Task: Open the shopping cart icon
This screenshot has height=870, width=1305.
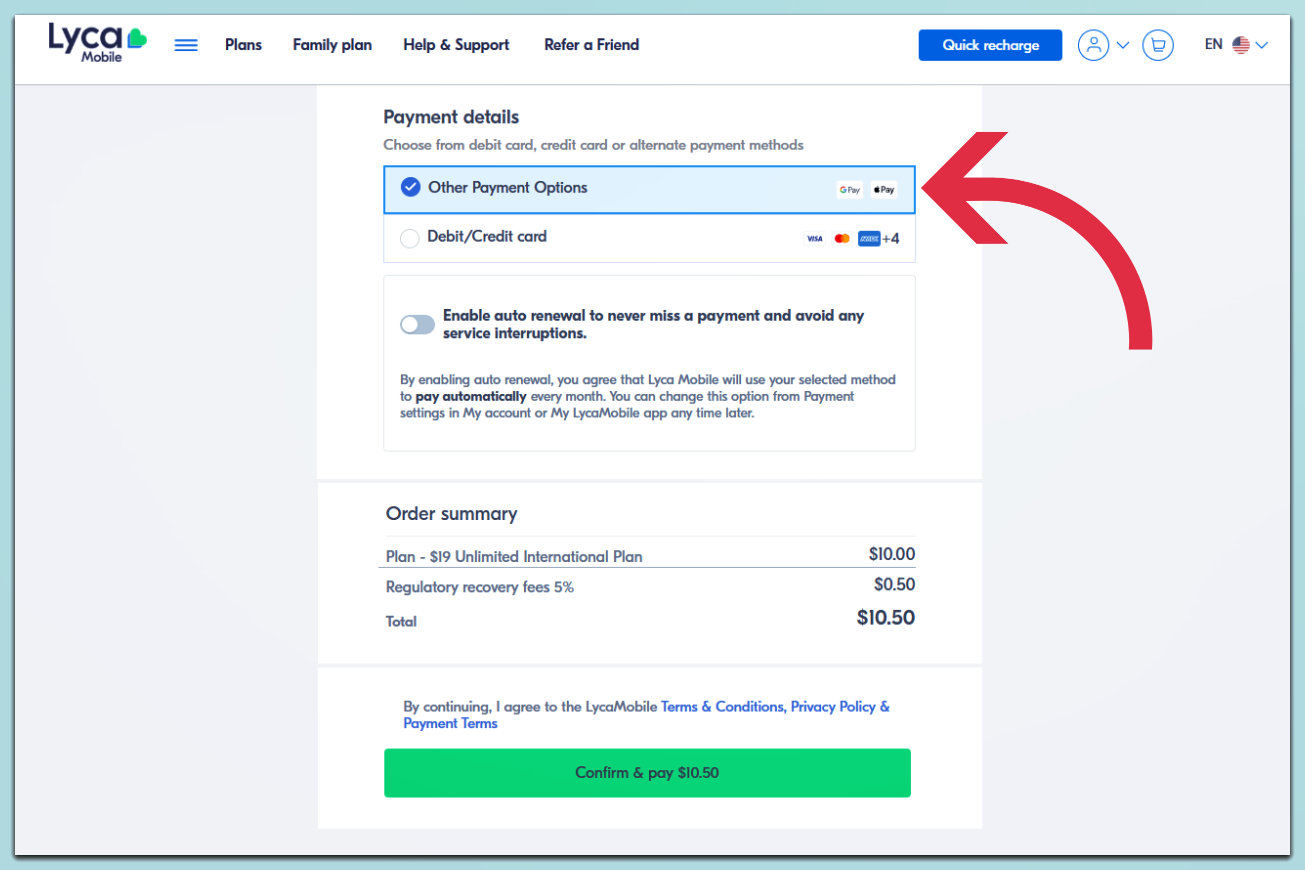Action: (x=1158, y=45)
